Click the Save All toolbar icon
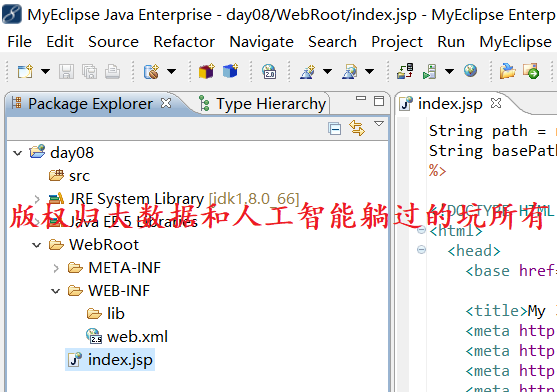Screen dimensions: 557x392 90,71
